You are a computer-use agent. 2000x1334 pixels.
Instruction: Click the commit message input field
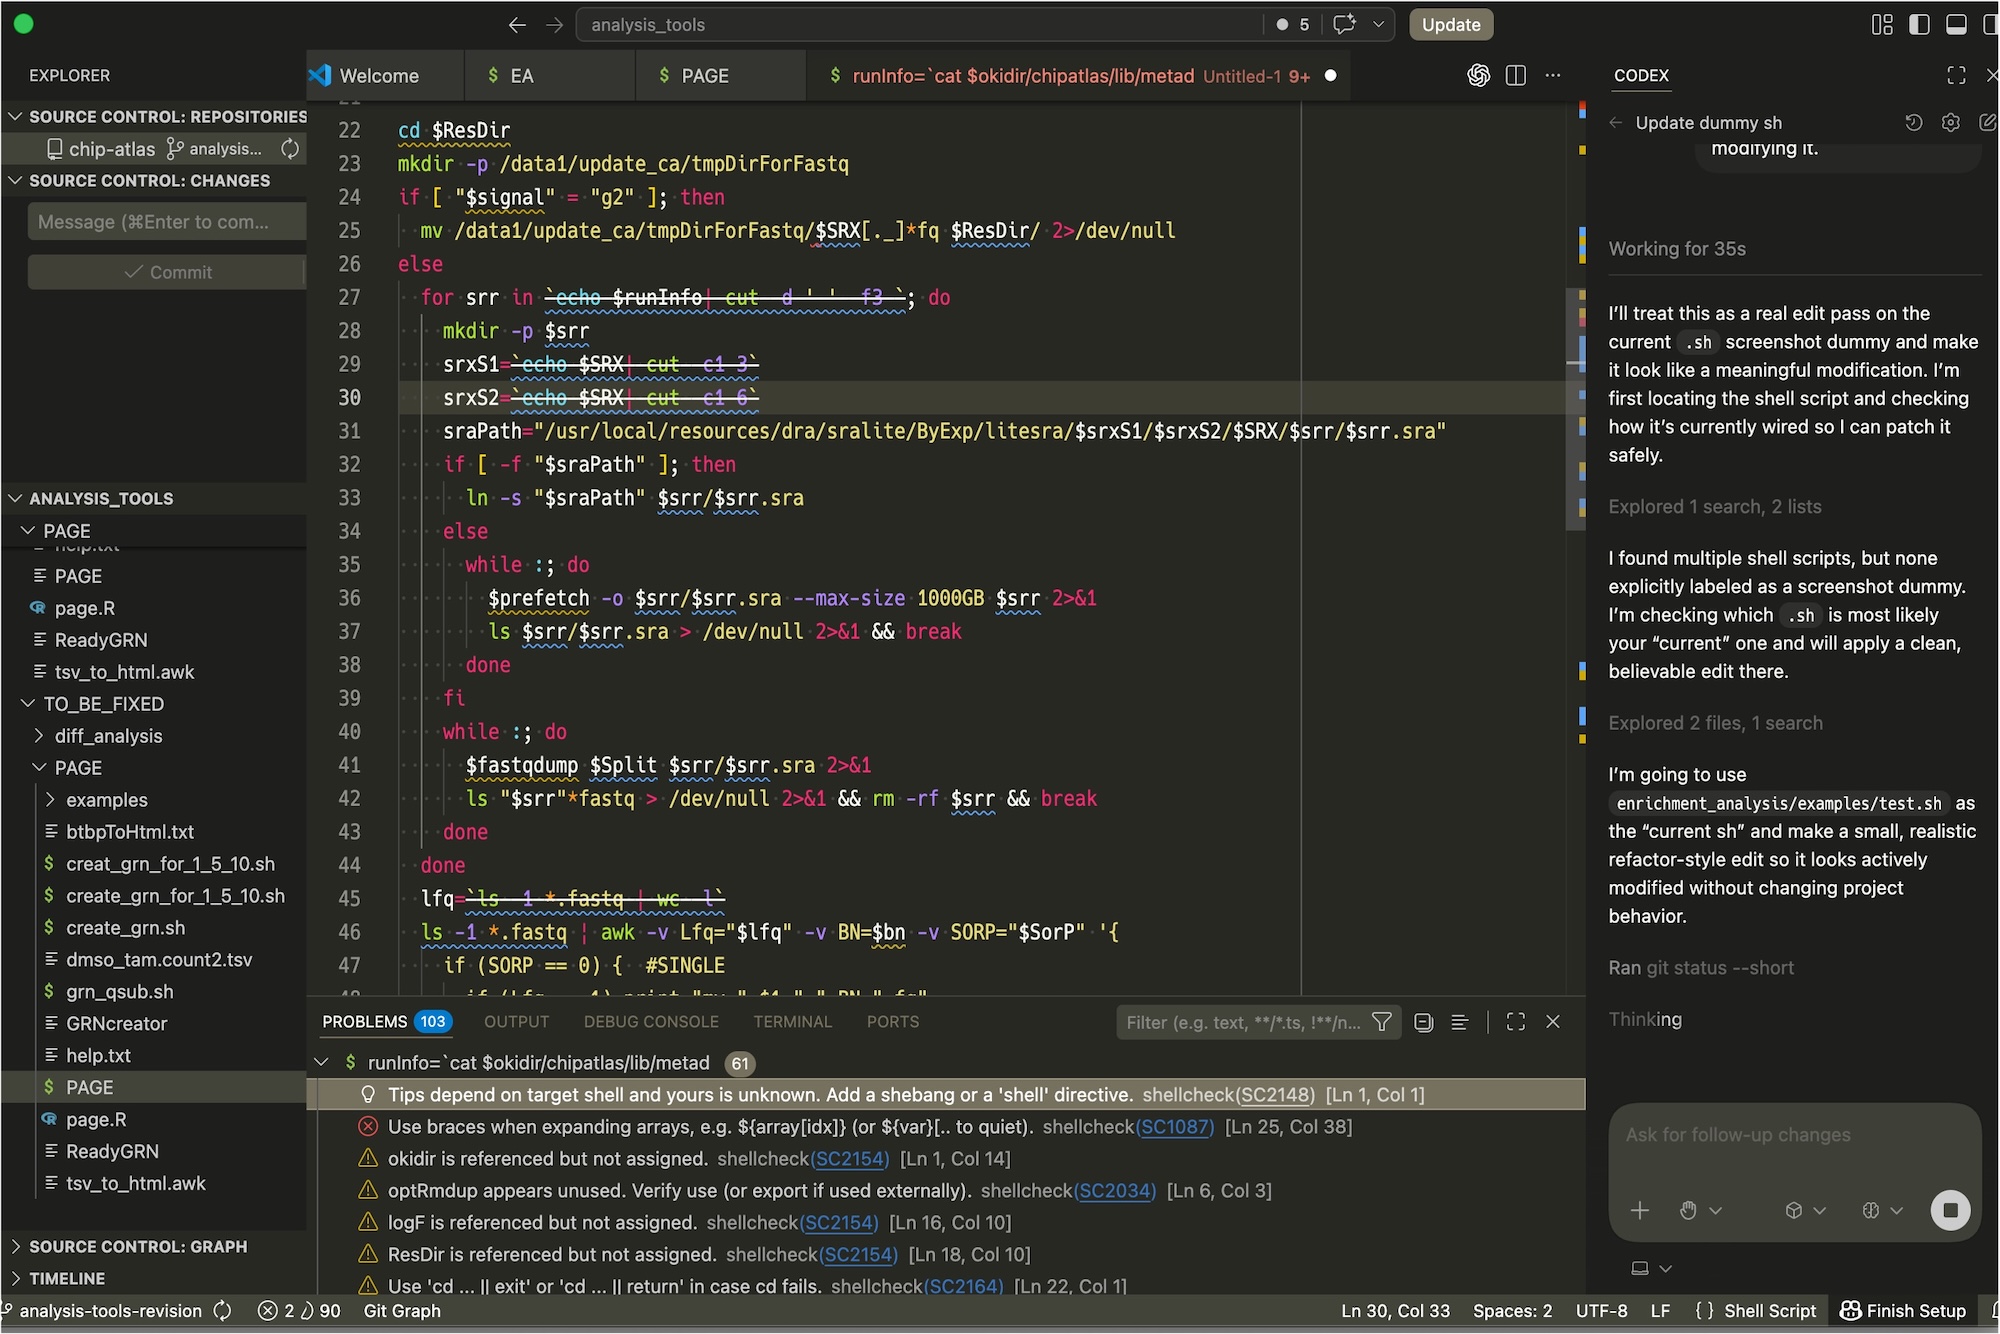click(166, 222)
